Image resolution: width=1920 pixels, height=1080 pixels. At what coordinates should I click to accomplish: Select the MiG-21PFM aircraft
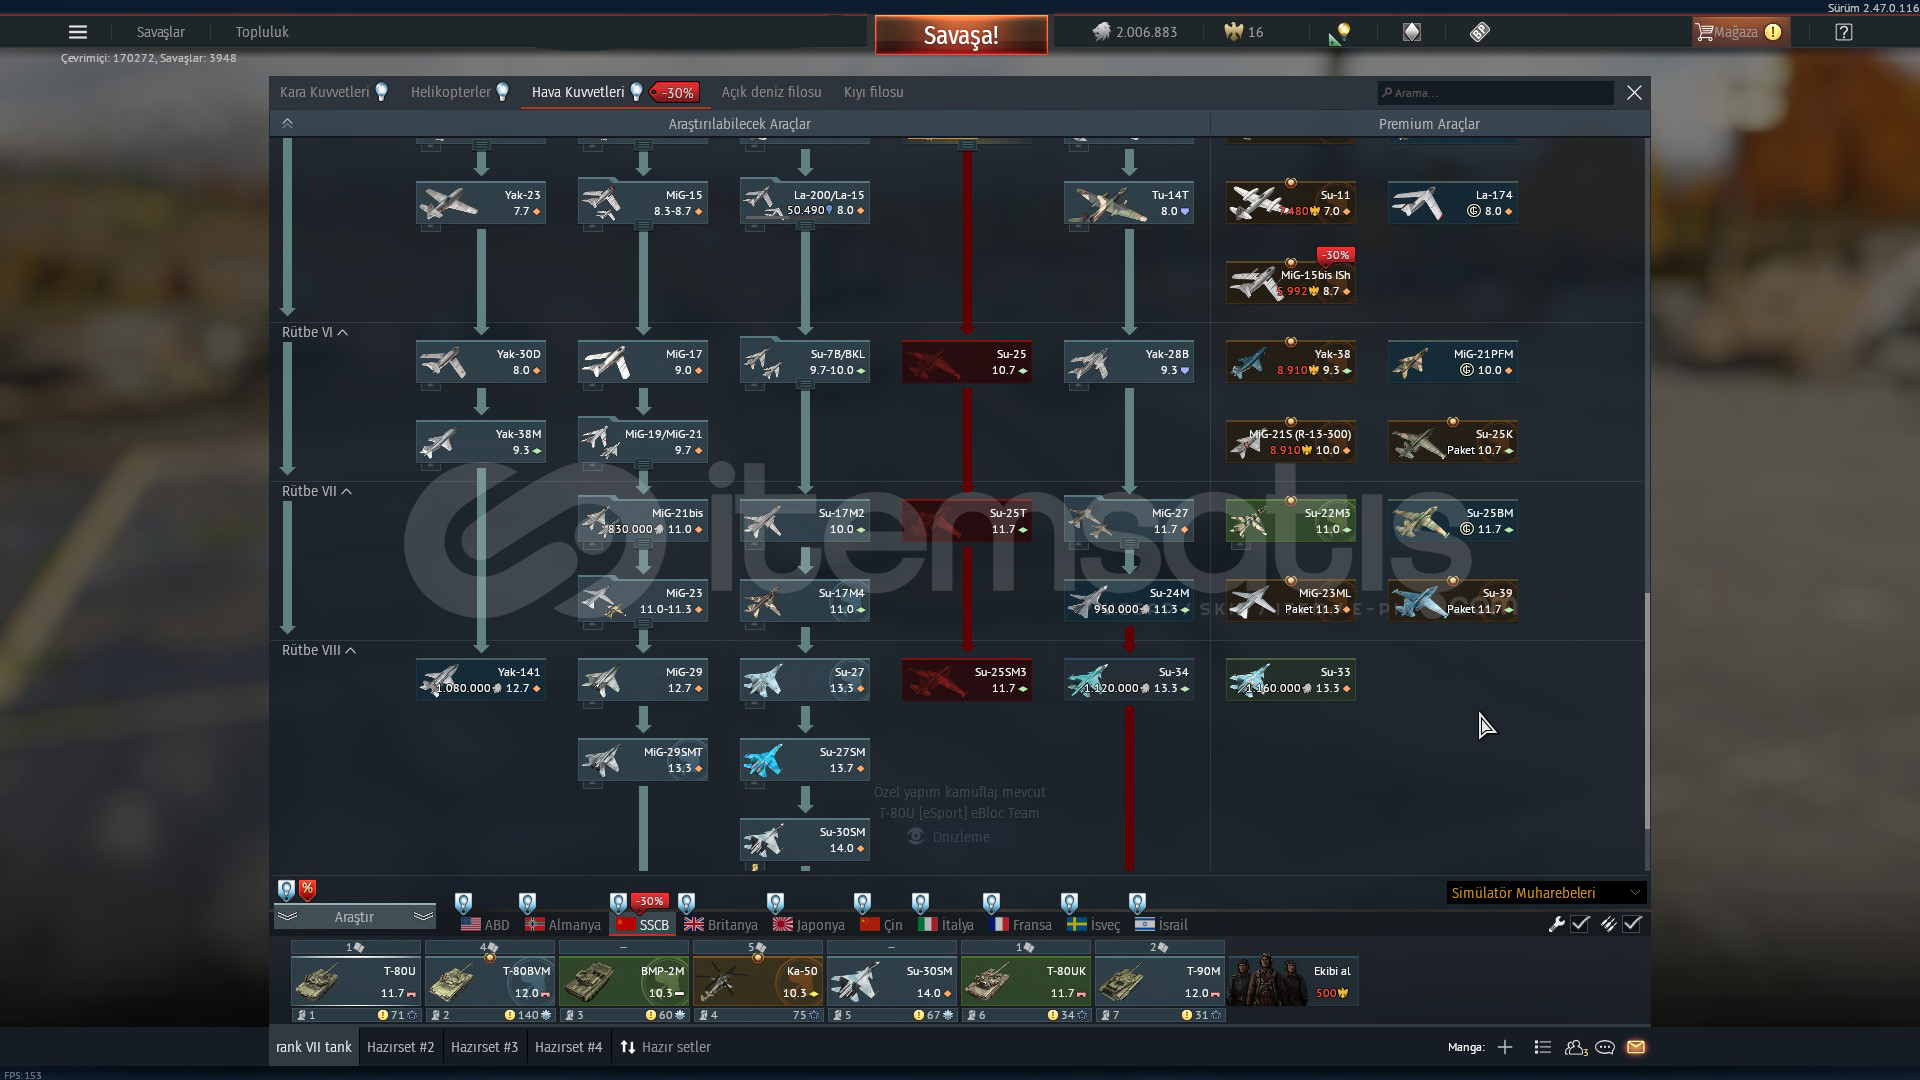pyautogui.click(x=1453, y=361)
